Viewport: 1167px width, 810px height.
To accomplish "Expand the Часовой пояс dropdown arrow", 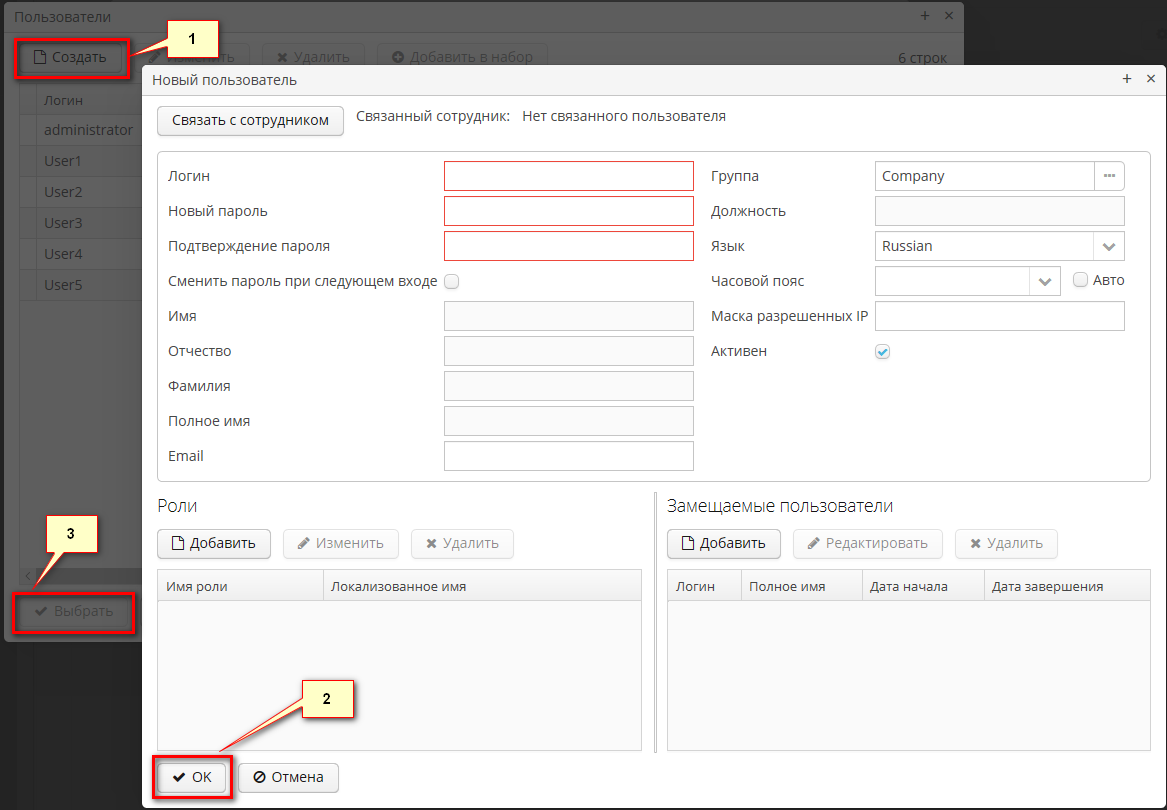I will (1045, 281).
